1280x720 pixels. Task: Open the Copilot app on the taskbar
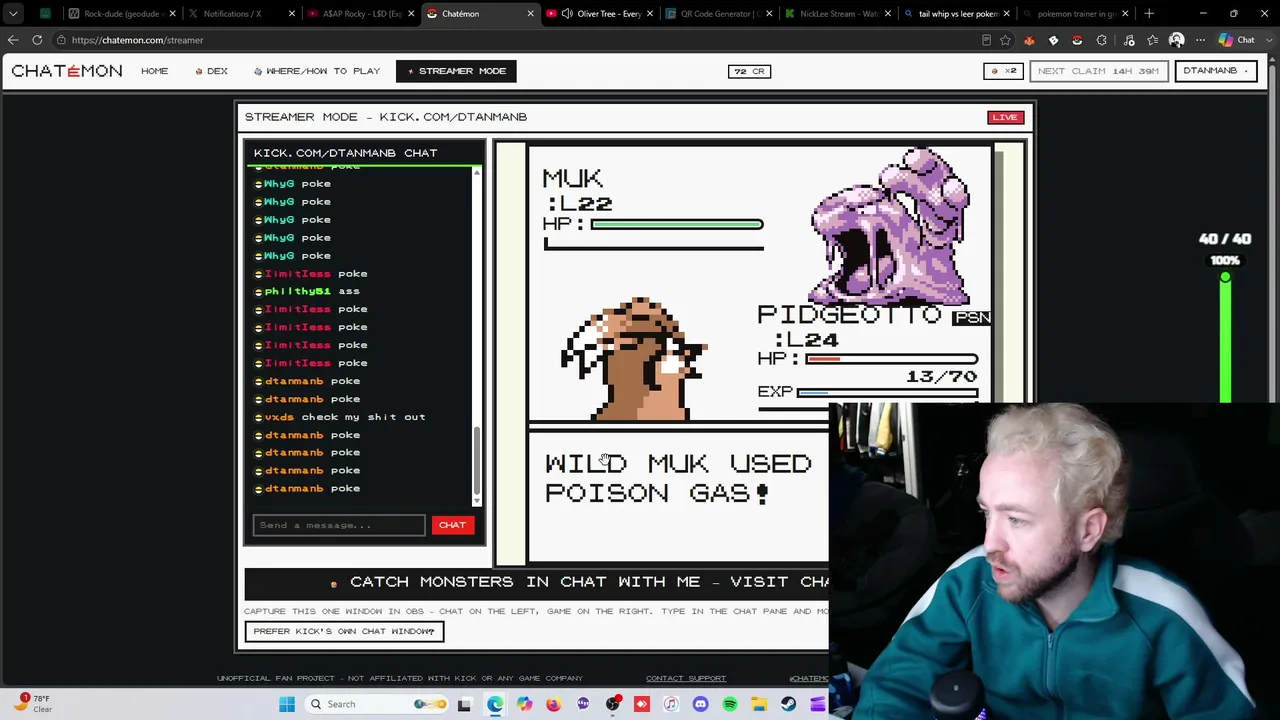tap(524, 704)
